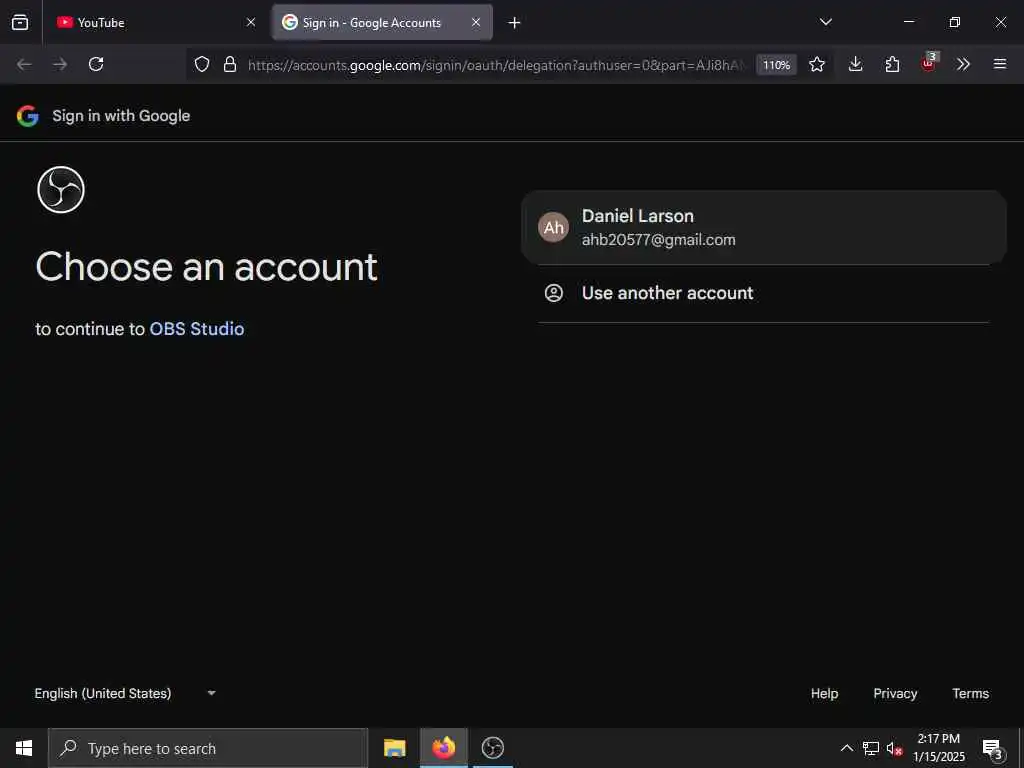Open the uBlock Origin extension icon
Screen dimensions: 1024x768
(929, 63)
